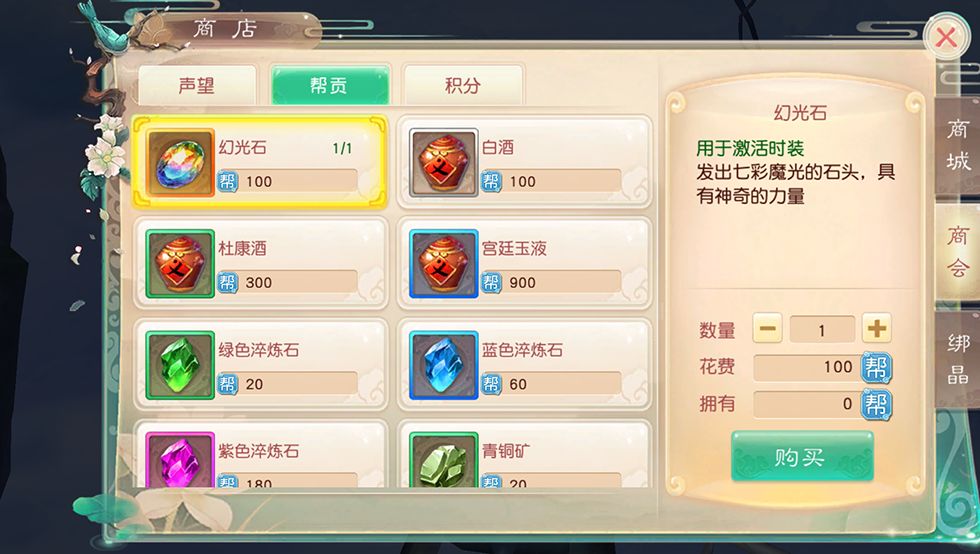Viewport: 980px width, 554px height.
Task: Increase quantity with the plus button
Action: click(876, 329)
